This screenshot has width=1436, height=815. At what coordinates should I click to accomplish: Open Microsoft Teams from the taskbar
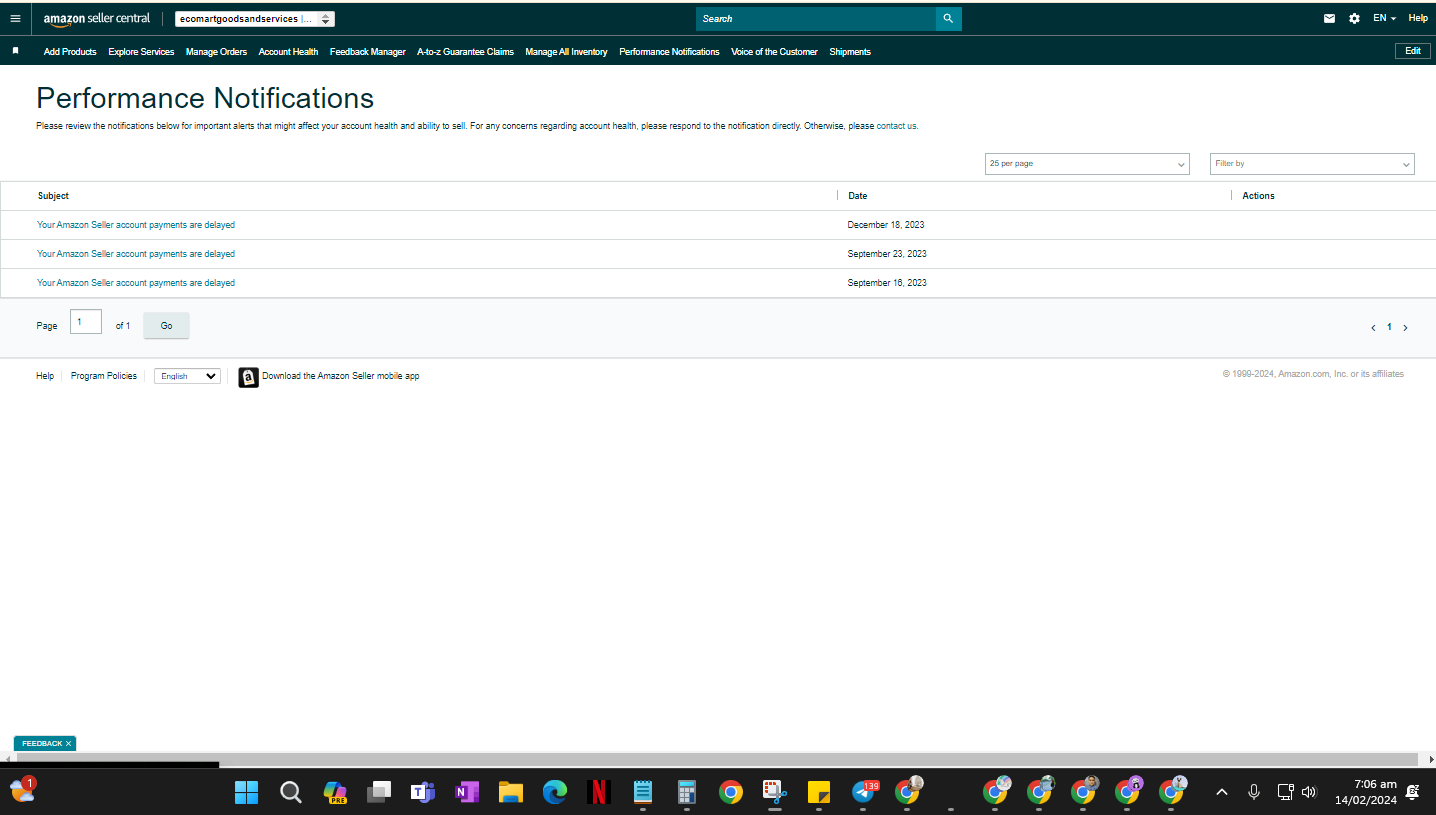422,793
